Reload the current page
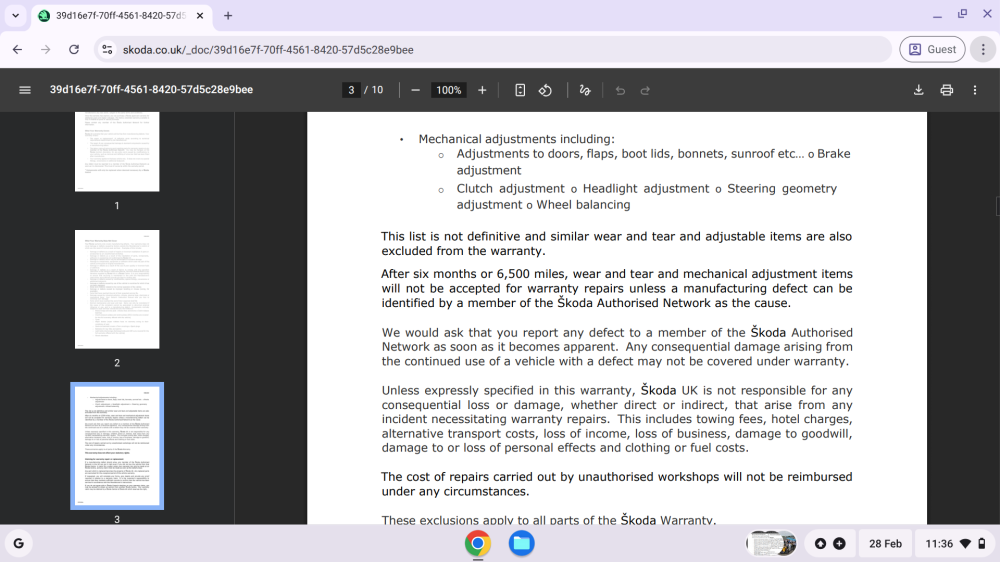 [x=74, y=49]
